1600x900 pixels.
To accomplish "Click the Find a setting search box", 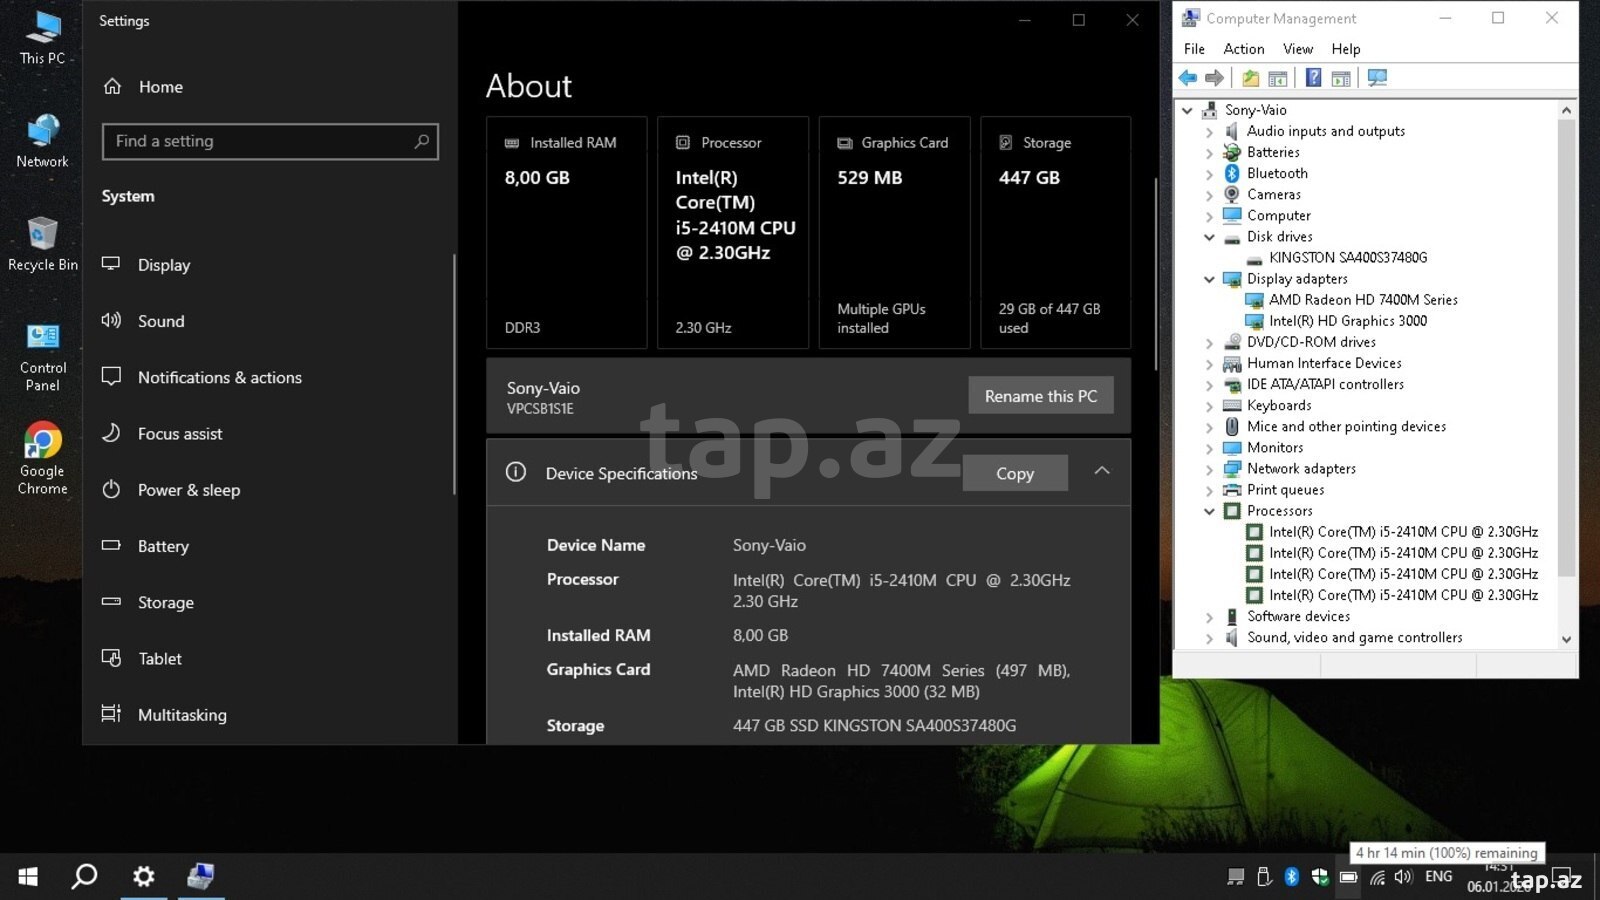I will pos(270,141).
